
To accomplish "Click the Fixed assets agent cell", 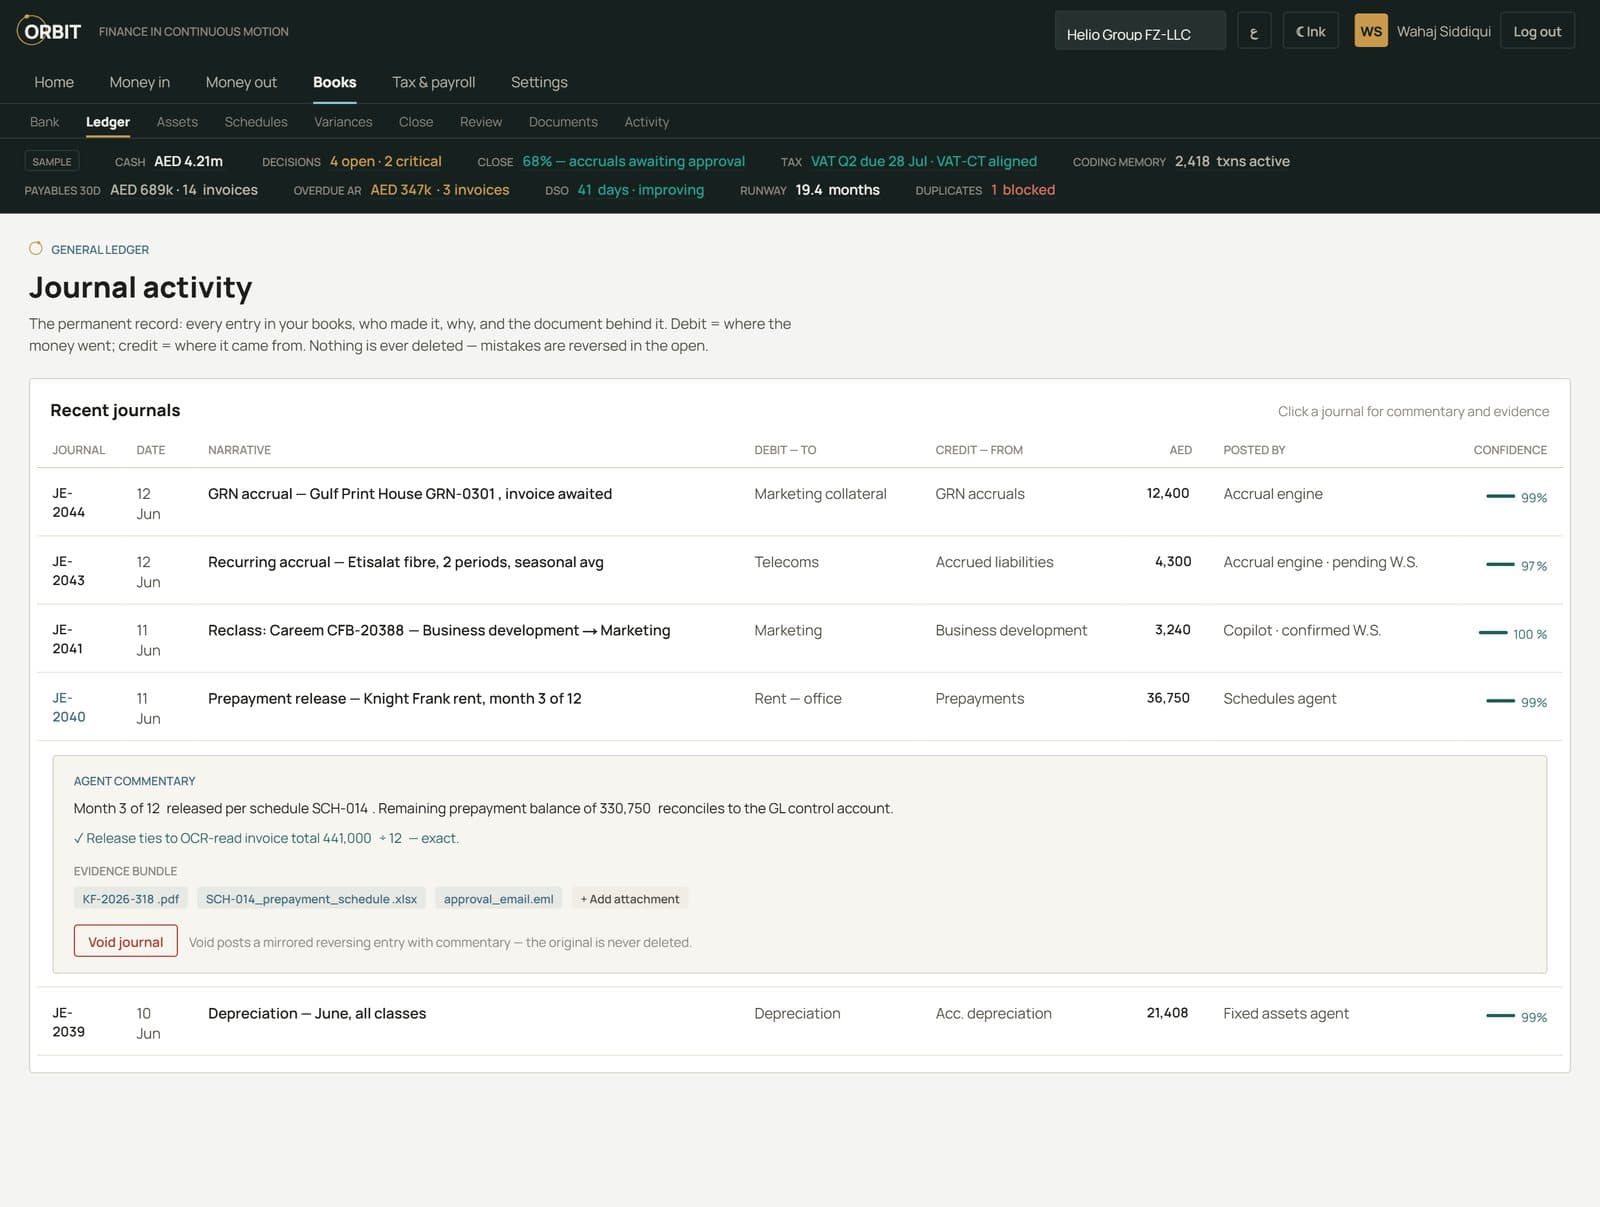I will click(x=1286, y=1013).
